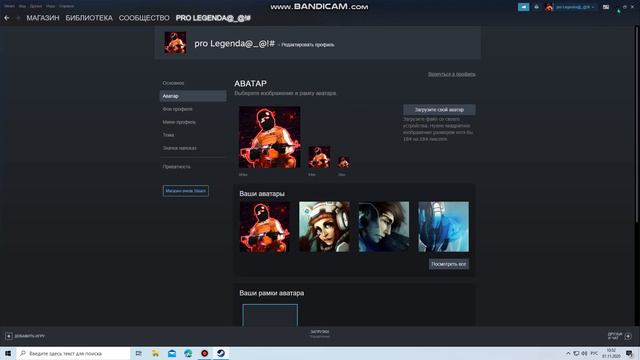Screen dimensions: 640x360
Task: Click the smallest avatar preview image
Action: pyautogui.click(x=344, y=162)
